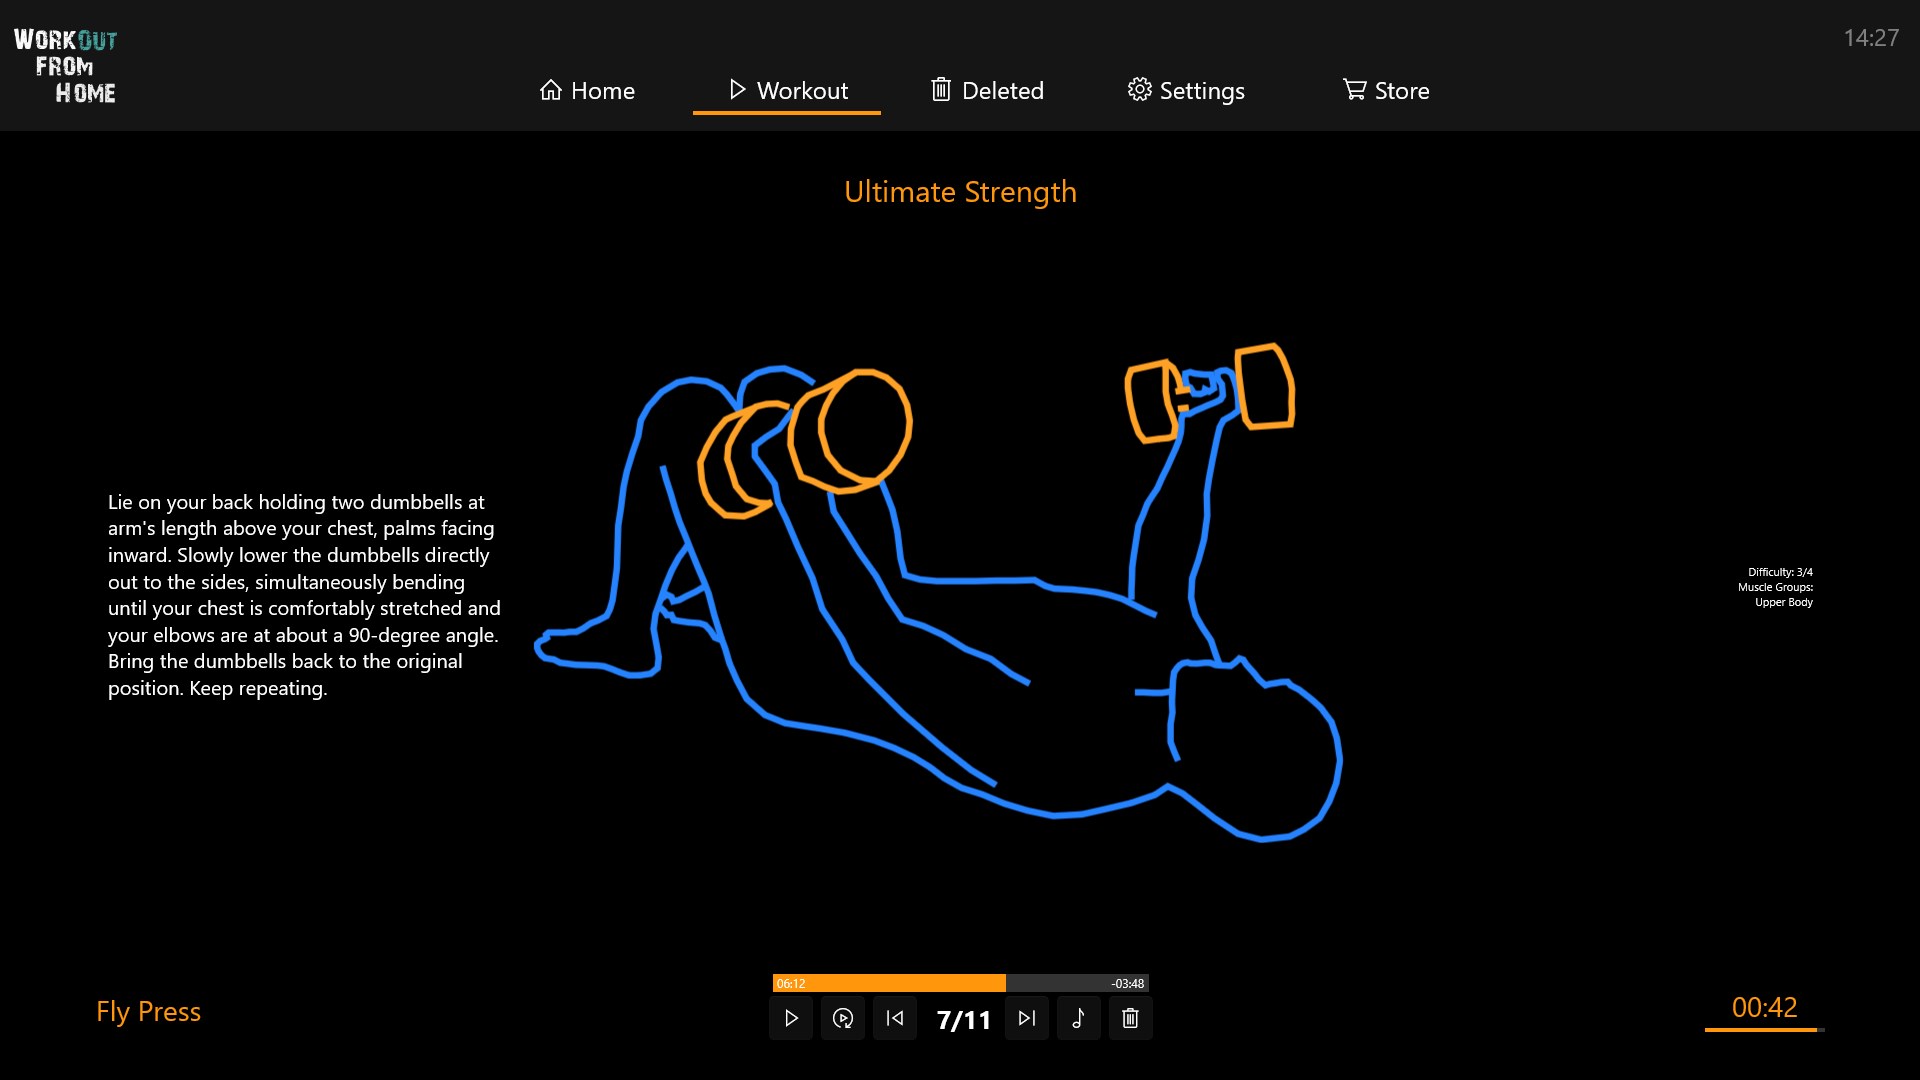This screenshot has width=1920, height=1080.
Task: Click exercise counter showing 7/11
Action: point(960,1018)
